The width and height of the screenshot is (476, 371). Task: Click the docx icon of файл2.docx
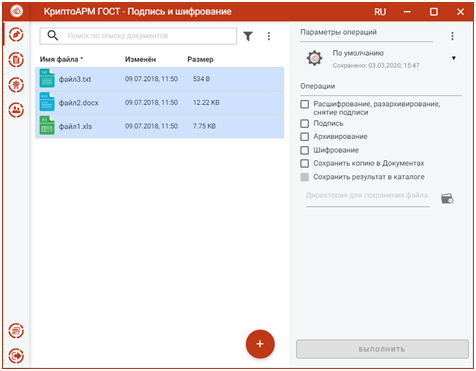(x=47, y=102)
